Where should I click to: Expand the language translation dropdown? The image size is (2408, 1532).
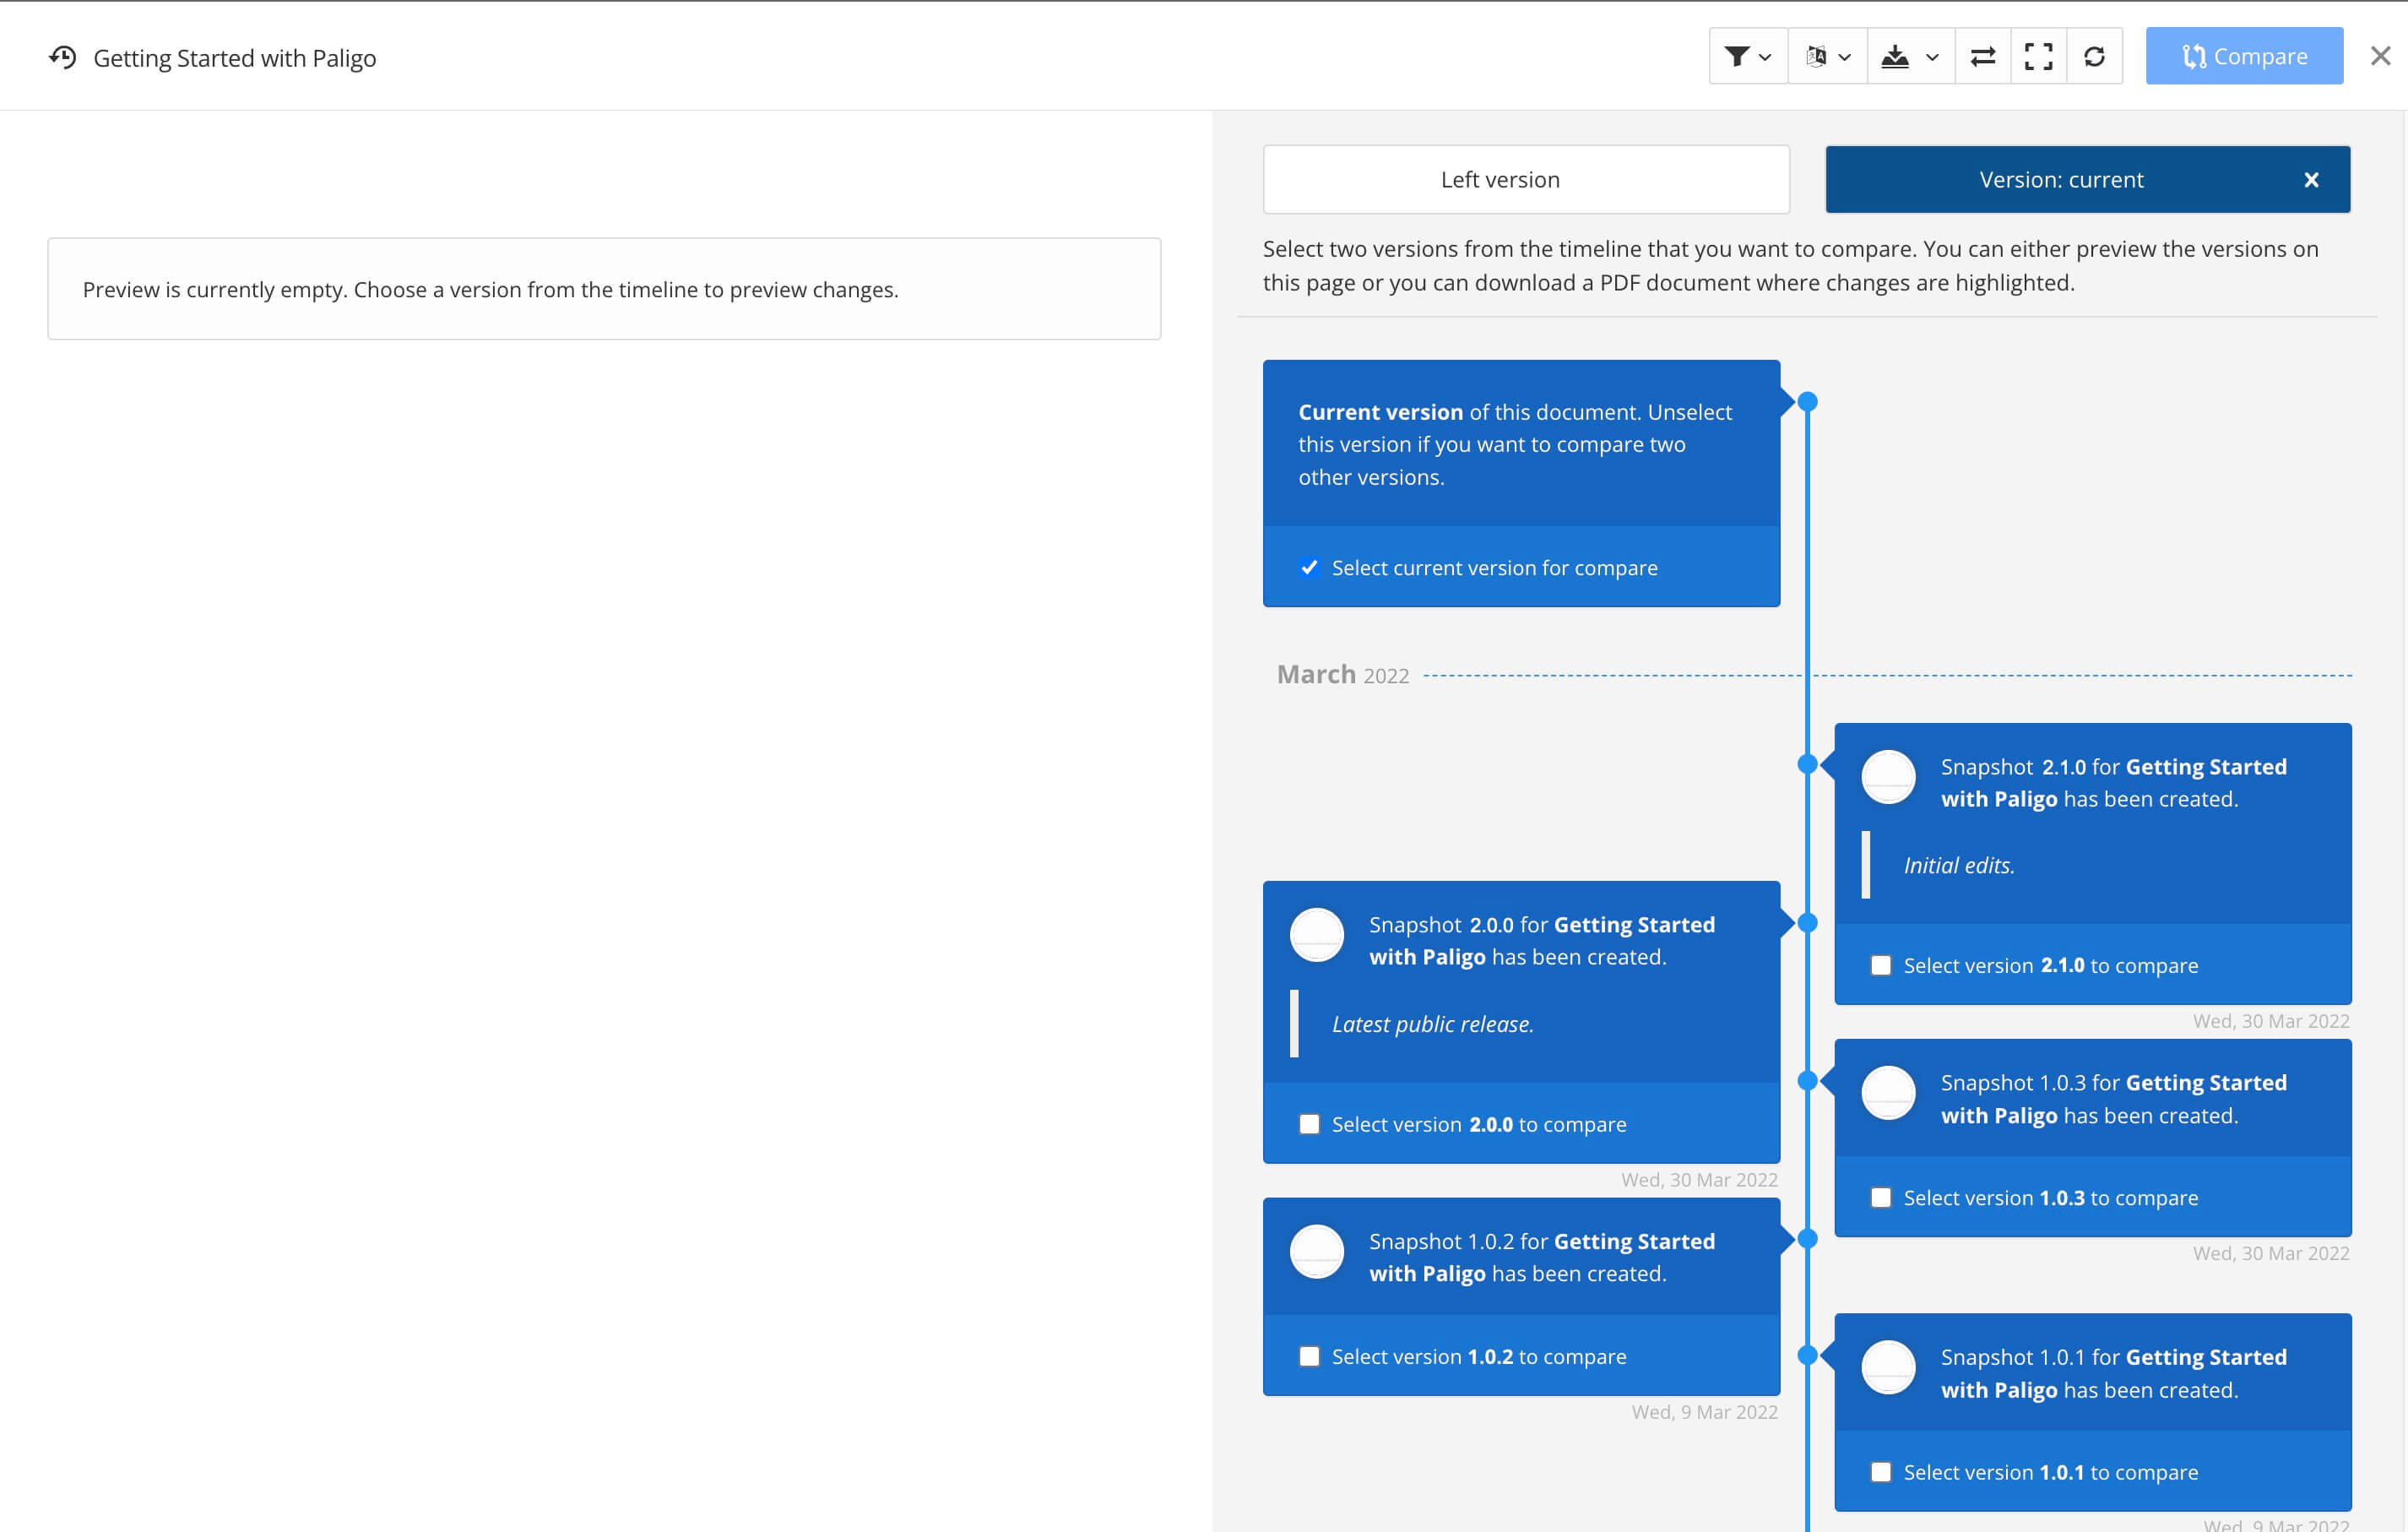tap(1827, 57)
